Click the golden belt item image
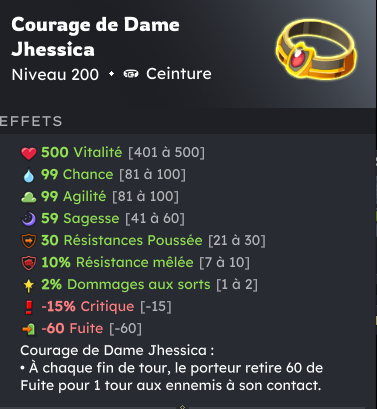The image size is (377, 409). pyautogui.click(x=316, y=49)
